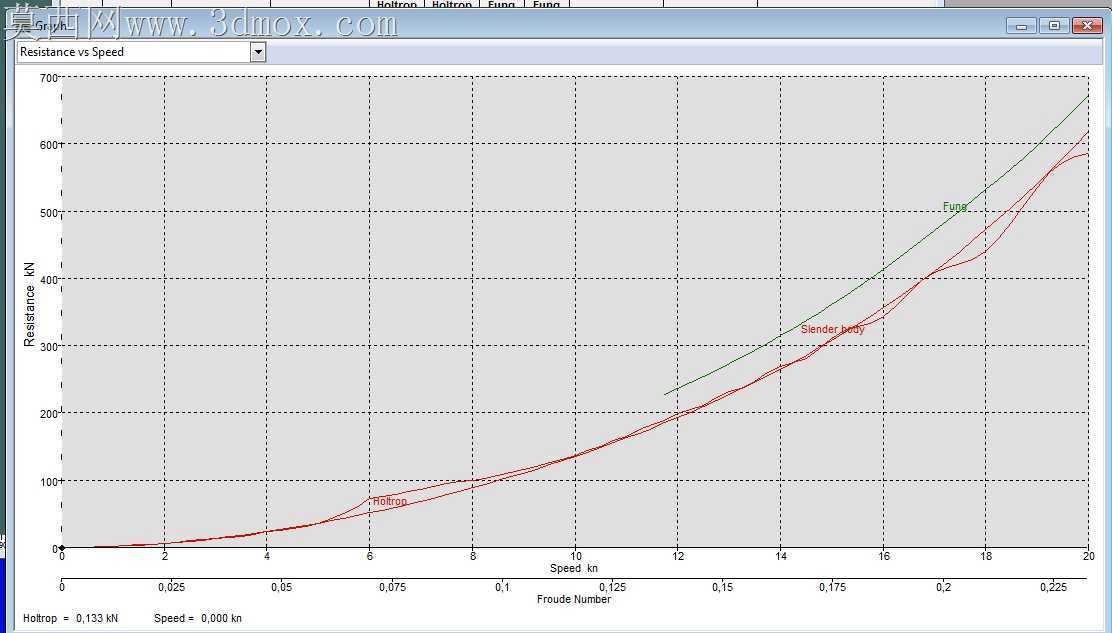
Task: Click the 0,225 Froude number tick label
Action: coord(1053,587)
